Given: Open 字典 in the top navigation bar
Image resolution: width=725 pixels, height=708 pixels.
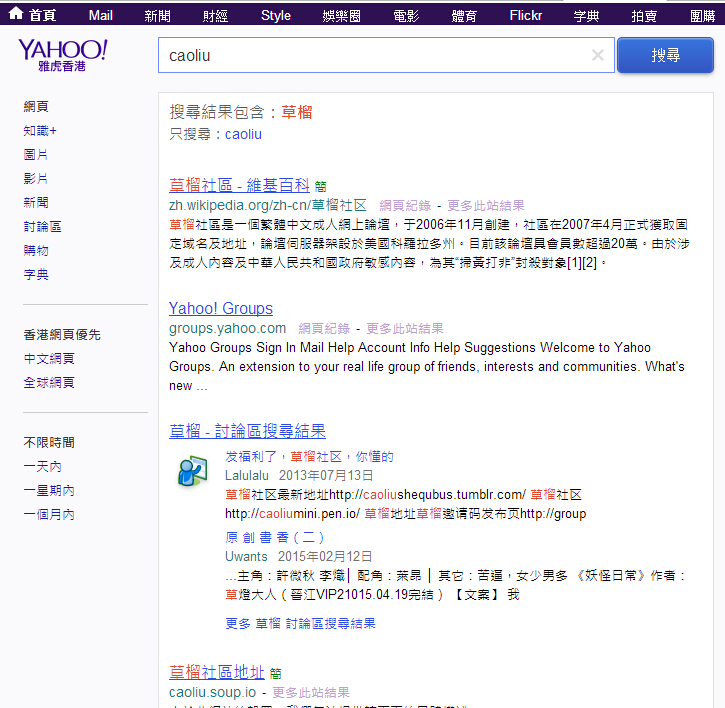Looking at the screenshot, I should coord(586,16).
